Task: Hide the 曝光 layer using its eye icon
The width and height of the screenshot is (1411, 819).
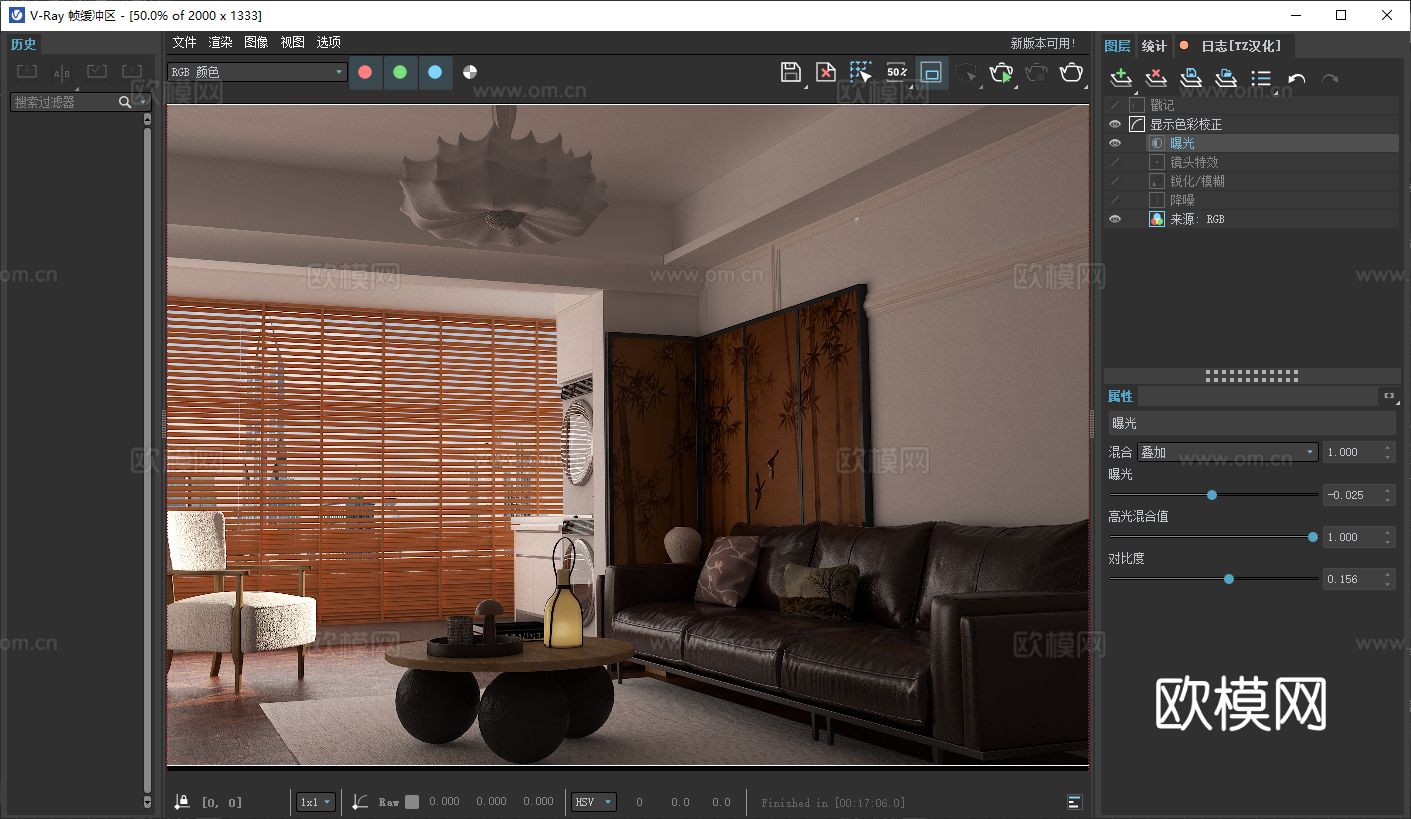Action: tap(1115, 143)
